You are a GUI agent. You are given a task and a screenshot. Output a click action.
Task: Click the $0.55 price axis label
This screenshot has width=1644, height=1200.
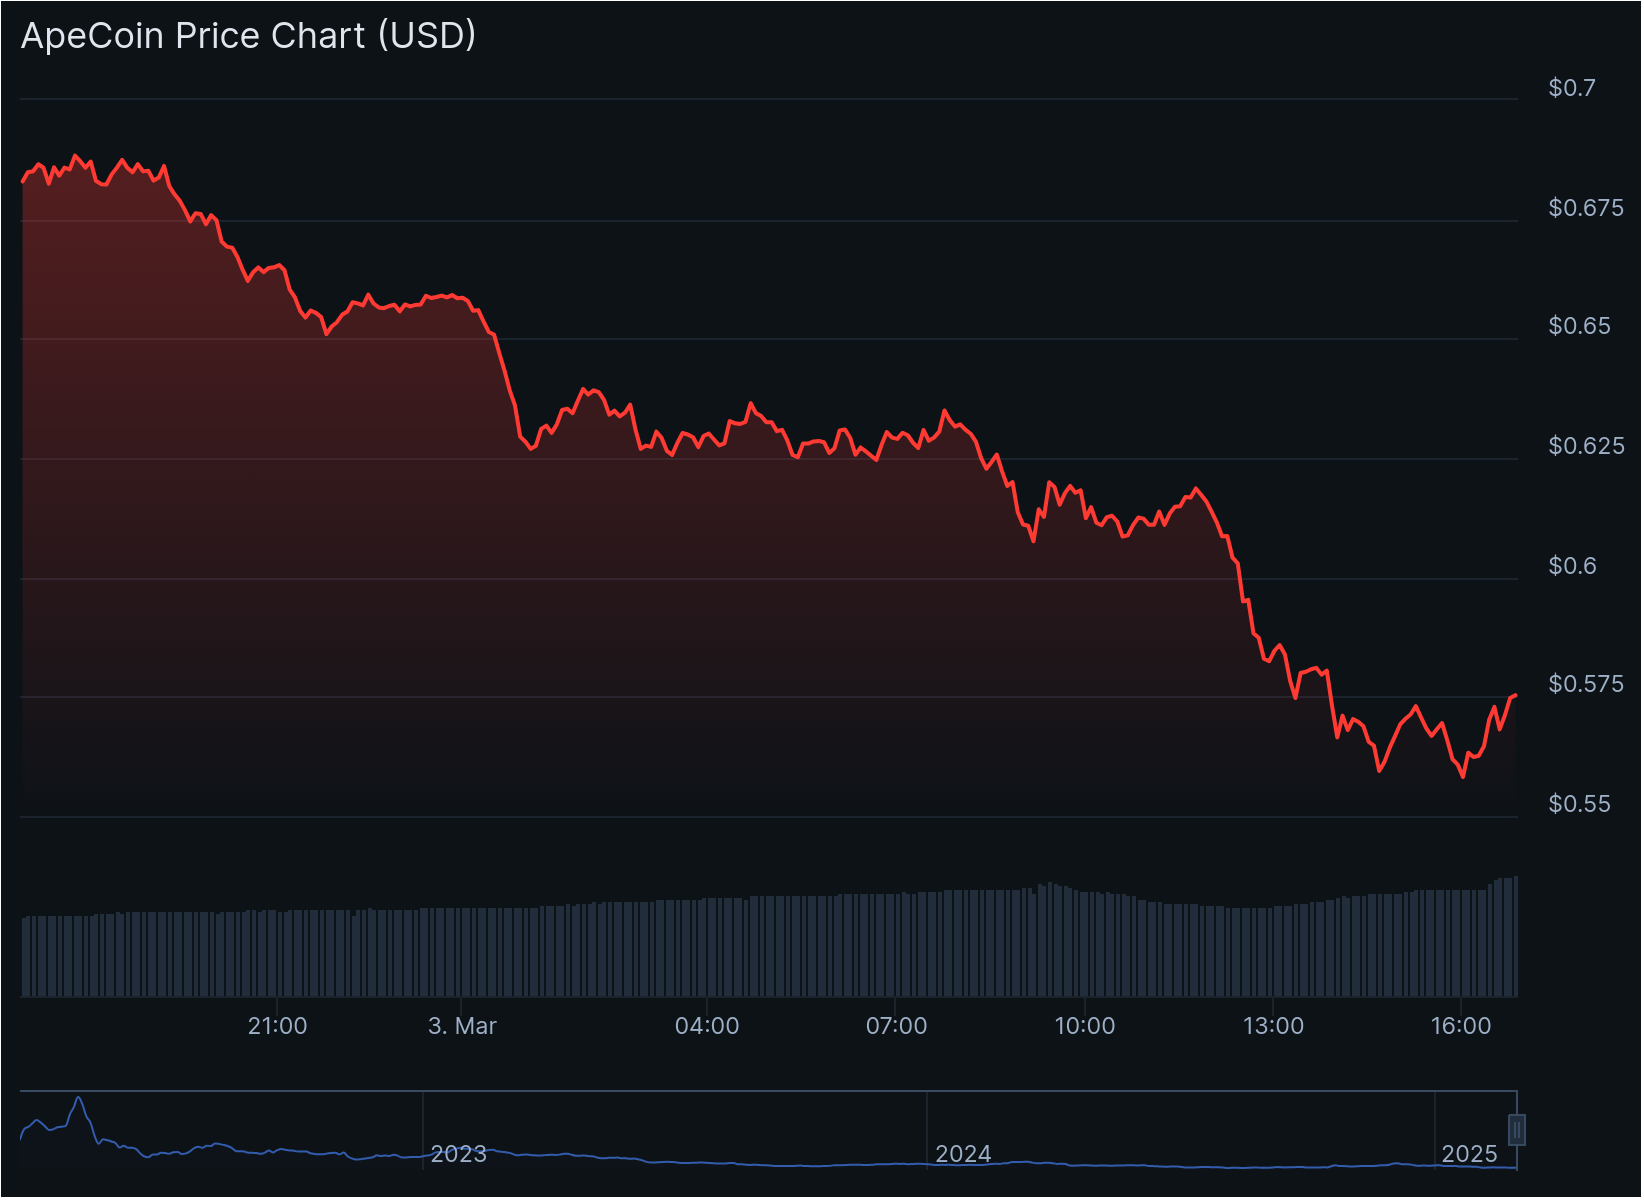(x=1579, y=804)
